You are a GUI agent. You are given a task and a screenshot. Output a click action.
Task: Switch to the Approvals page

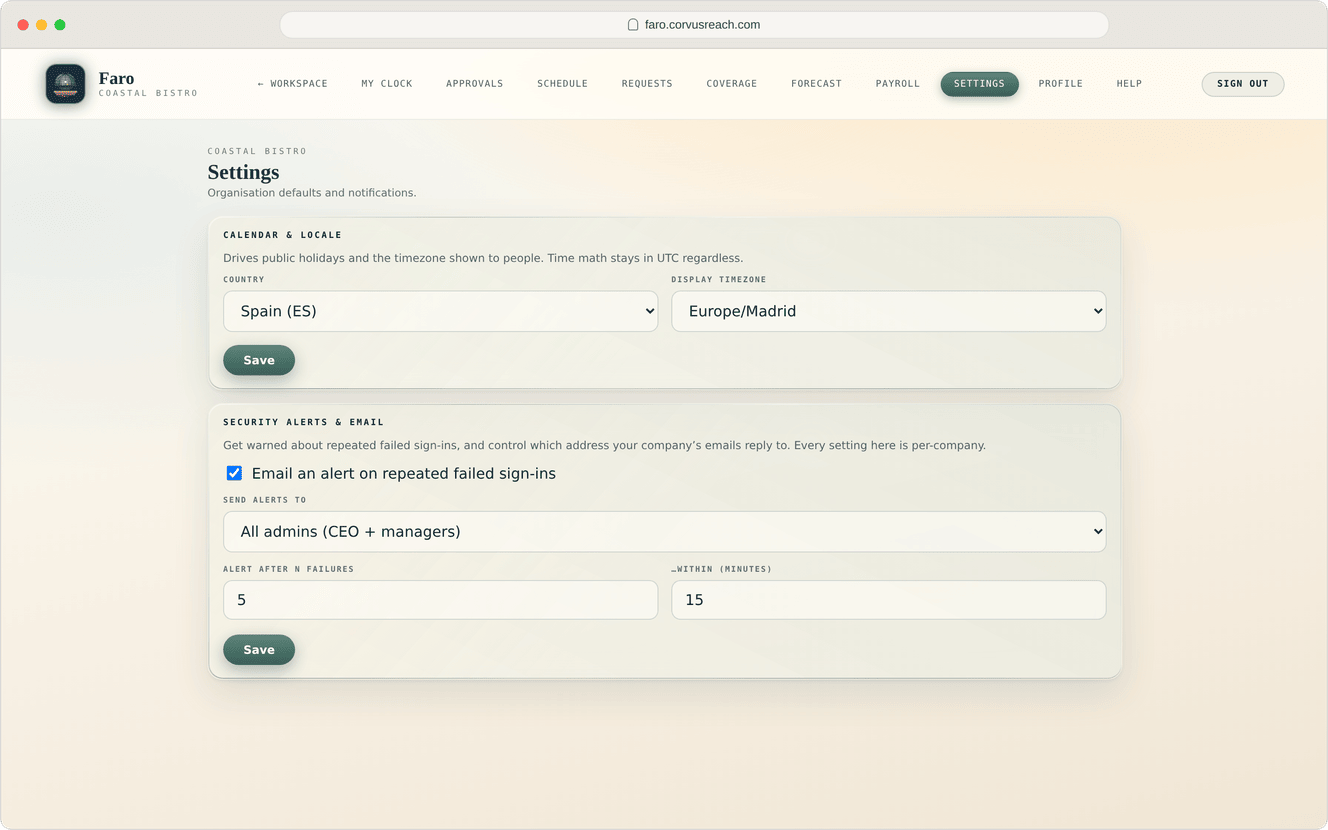point(475,84)
